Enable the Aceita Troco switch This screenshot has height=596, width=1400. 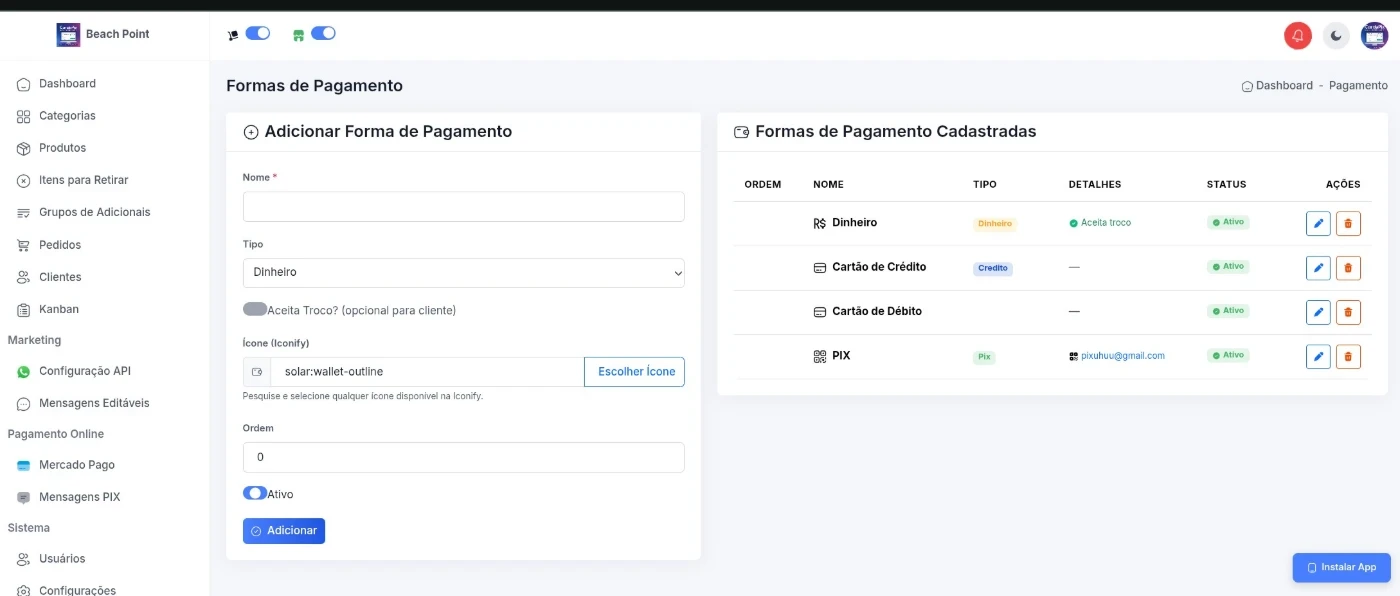[255, 310]
